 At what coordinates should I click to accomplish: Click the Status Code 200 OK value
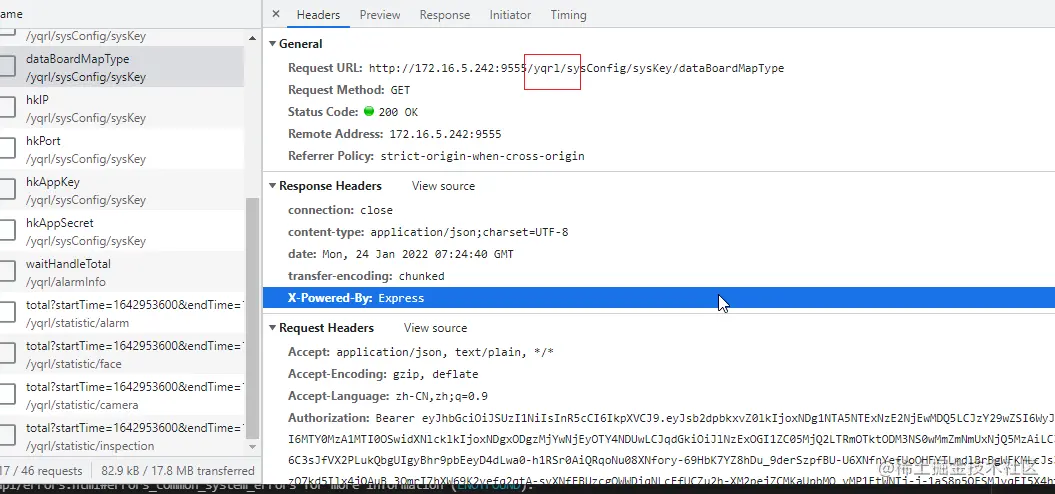[398, 112]
